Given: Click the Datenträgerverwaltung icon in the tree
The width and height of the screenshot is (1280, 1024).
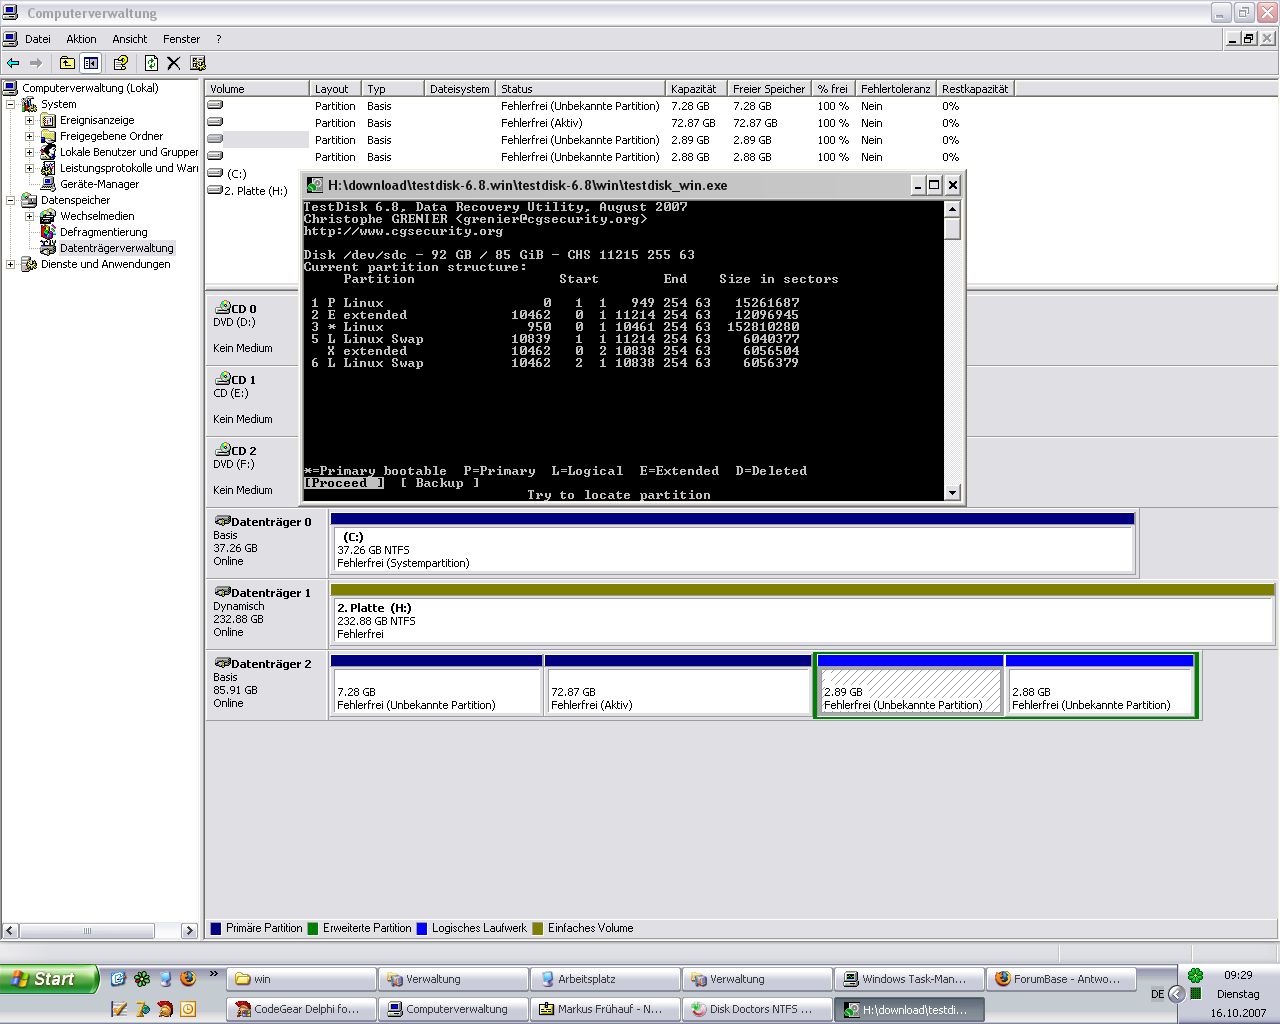Looking at the screenshot, I should [x=48, y=248].
